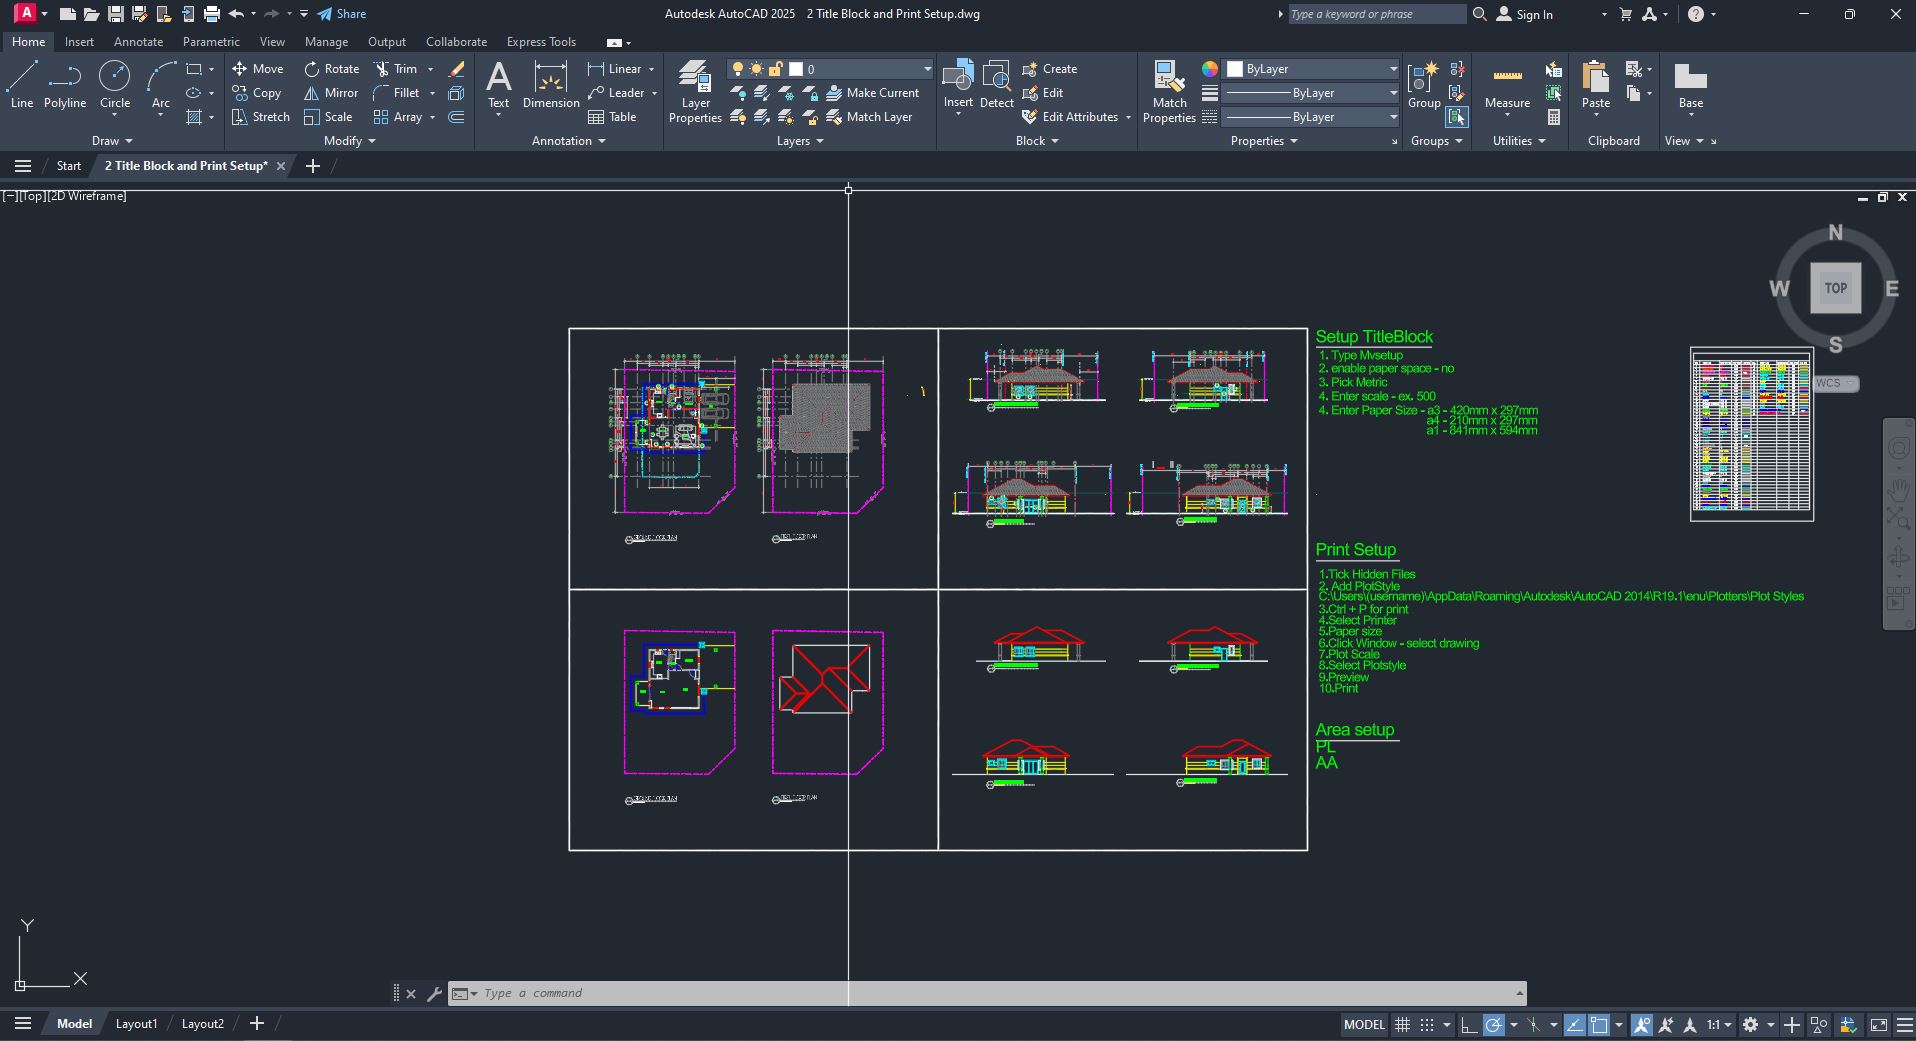
Task: Toggle the lightbulb visibility of layer 0
Action: (737, 68)
